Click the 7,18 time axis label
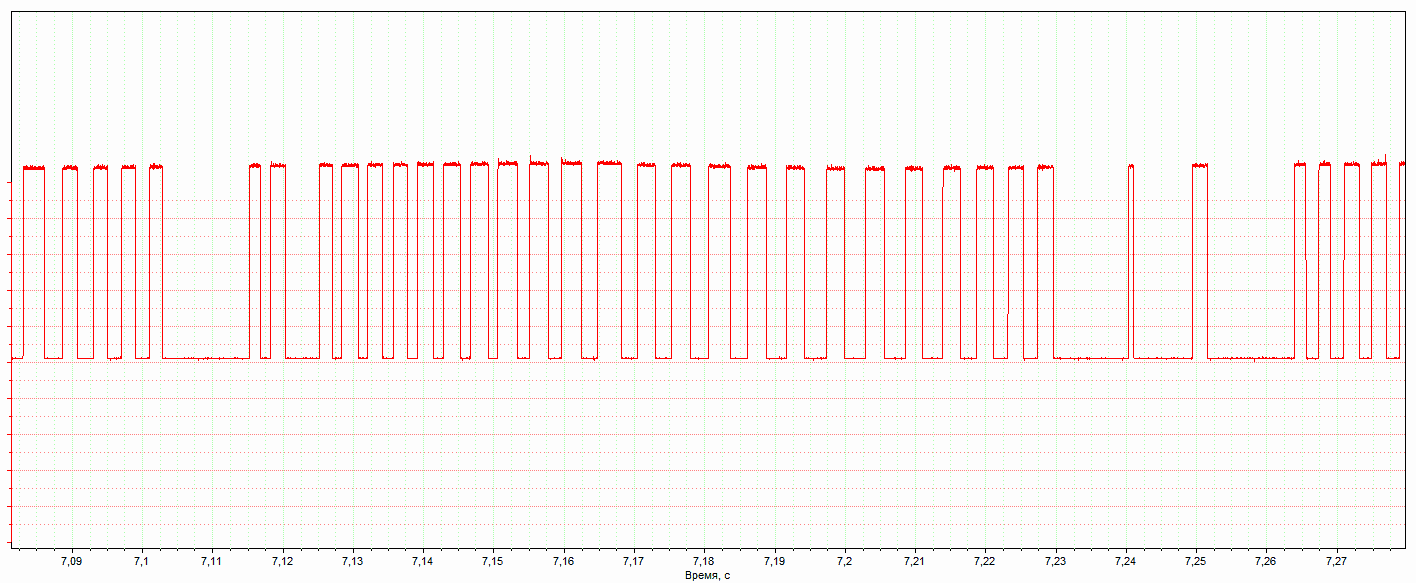The width and height of the screenshot is (1416, 583). 703,563
